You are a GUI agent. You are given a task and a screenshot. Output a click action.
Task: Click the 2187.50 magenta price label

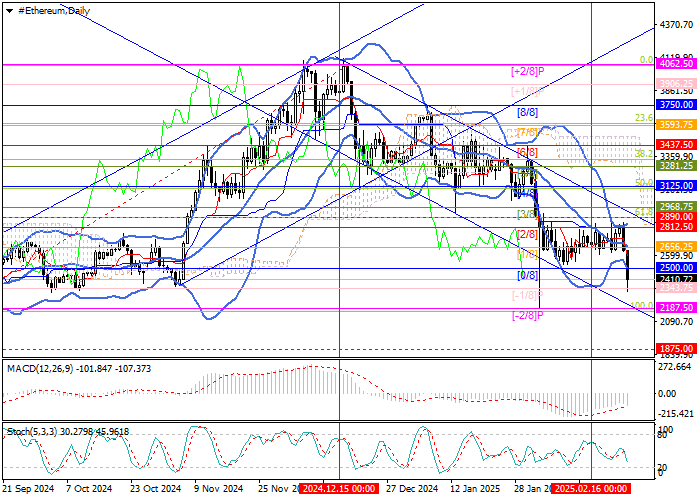click(677, 309)
